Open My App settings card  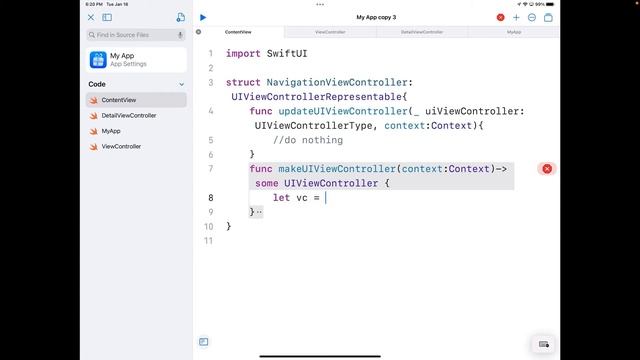click(136, 60)
